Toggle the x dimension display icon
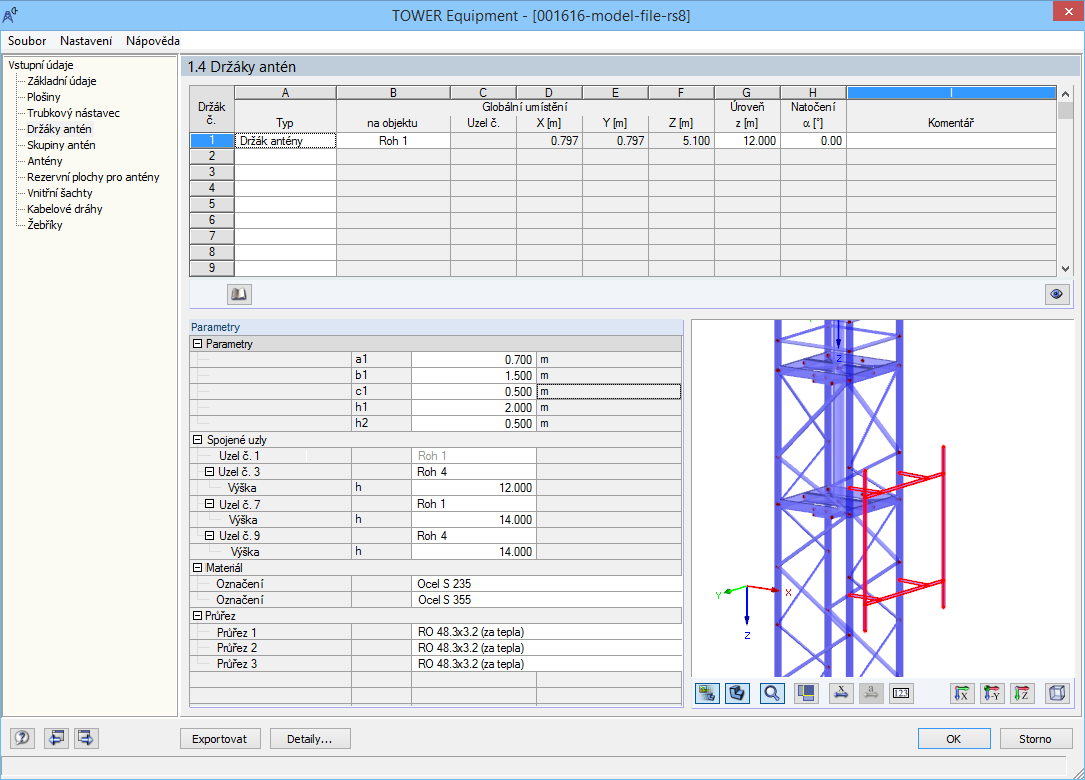1085x780 pixels. 841,693
